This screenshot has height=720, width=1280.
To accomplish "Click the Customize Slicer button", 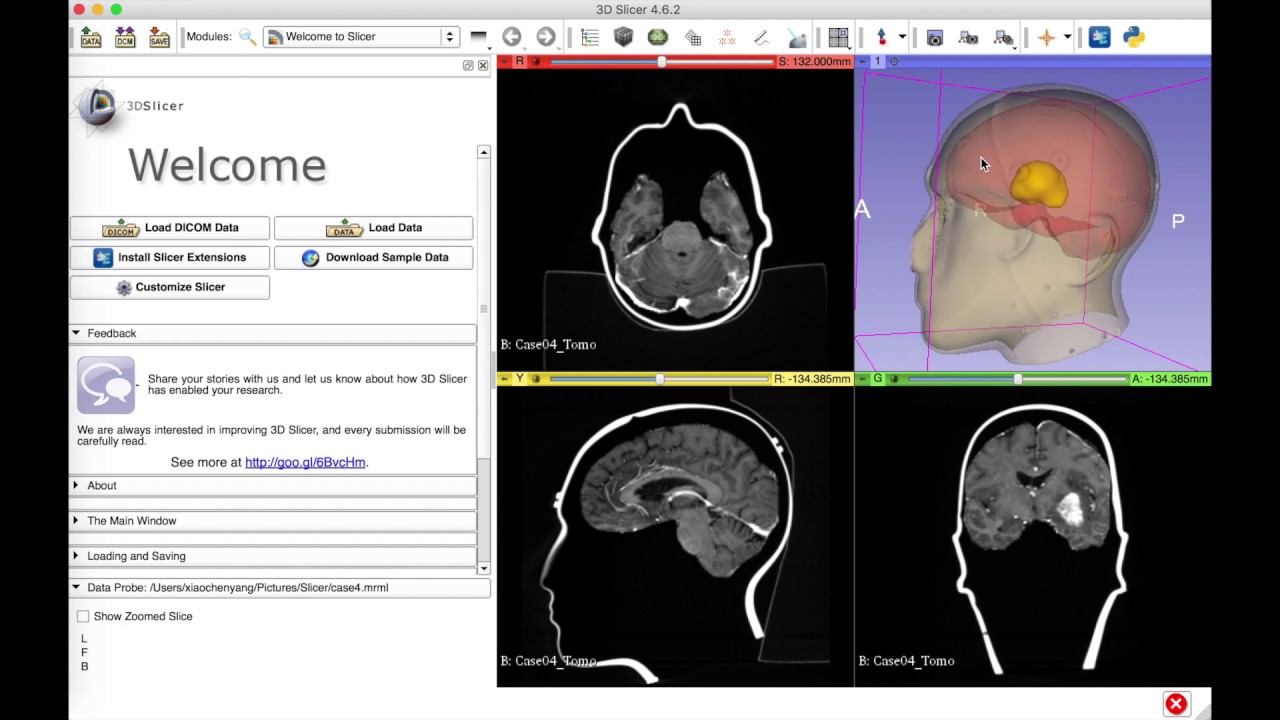I will click(x=169, y=288).
